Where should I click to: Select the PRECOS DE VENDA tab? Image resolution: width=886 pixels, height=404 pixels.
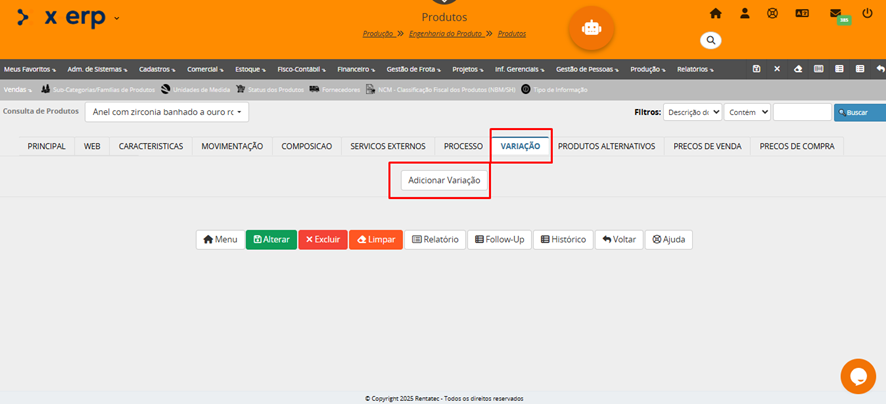(708, 146)
